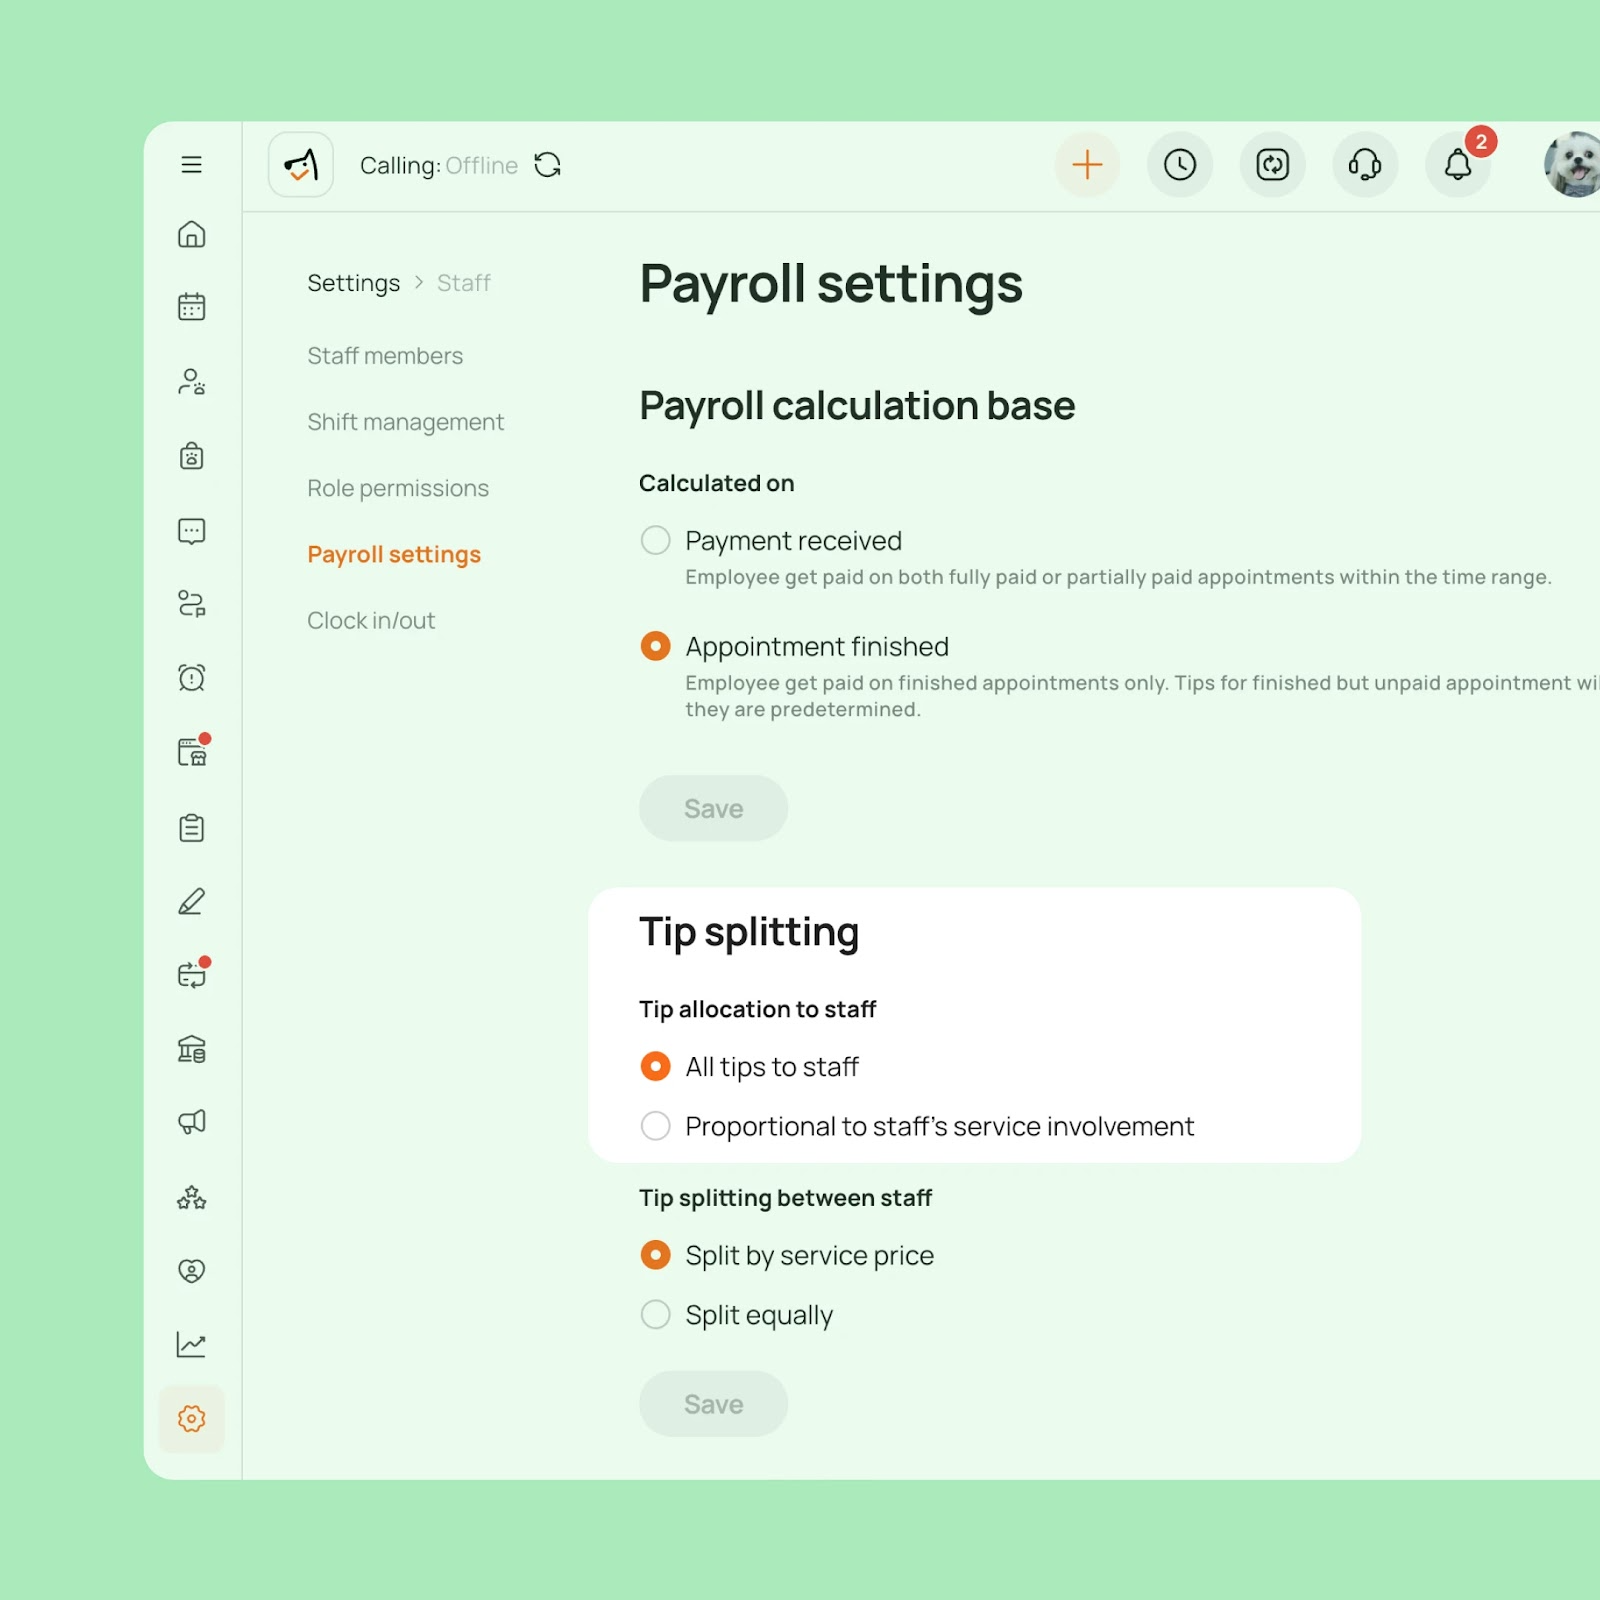Choose Proportional to staff's service involvement
The height and width of the screenshot is (1600, 1600).
tap(655, 1126)
